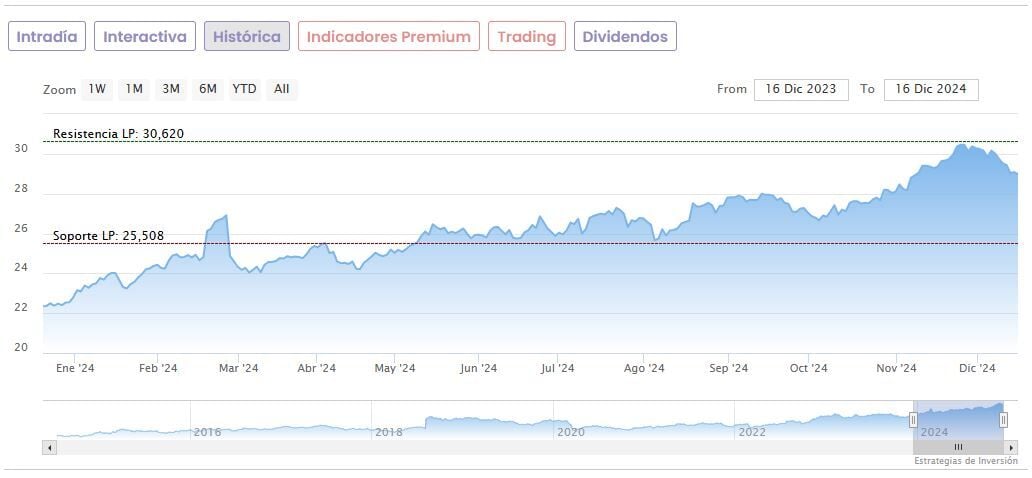Go to the Trading tab
The height and width of the screenshot is (478, 1032).
pos(526,37)
